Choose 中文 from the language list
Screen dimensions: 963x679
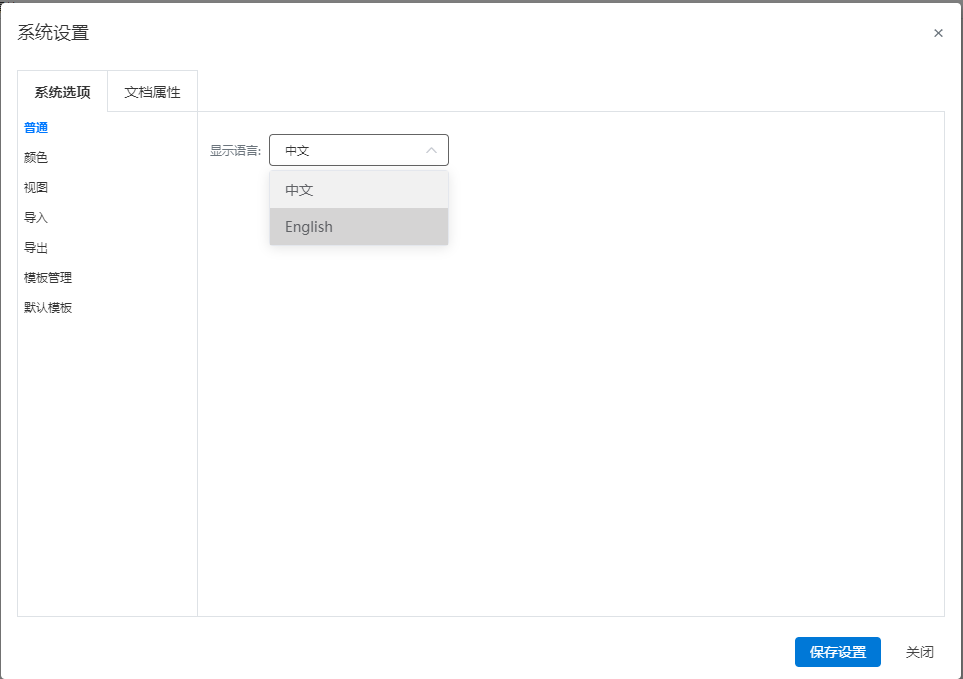coord(359,190)
